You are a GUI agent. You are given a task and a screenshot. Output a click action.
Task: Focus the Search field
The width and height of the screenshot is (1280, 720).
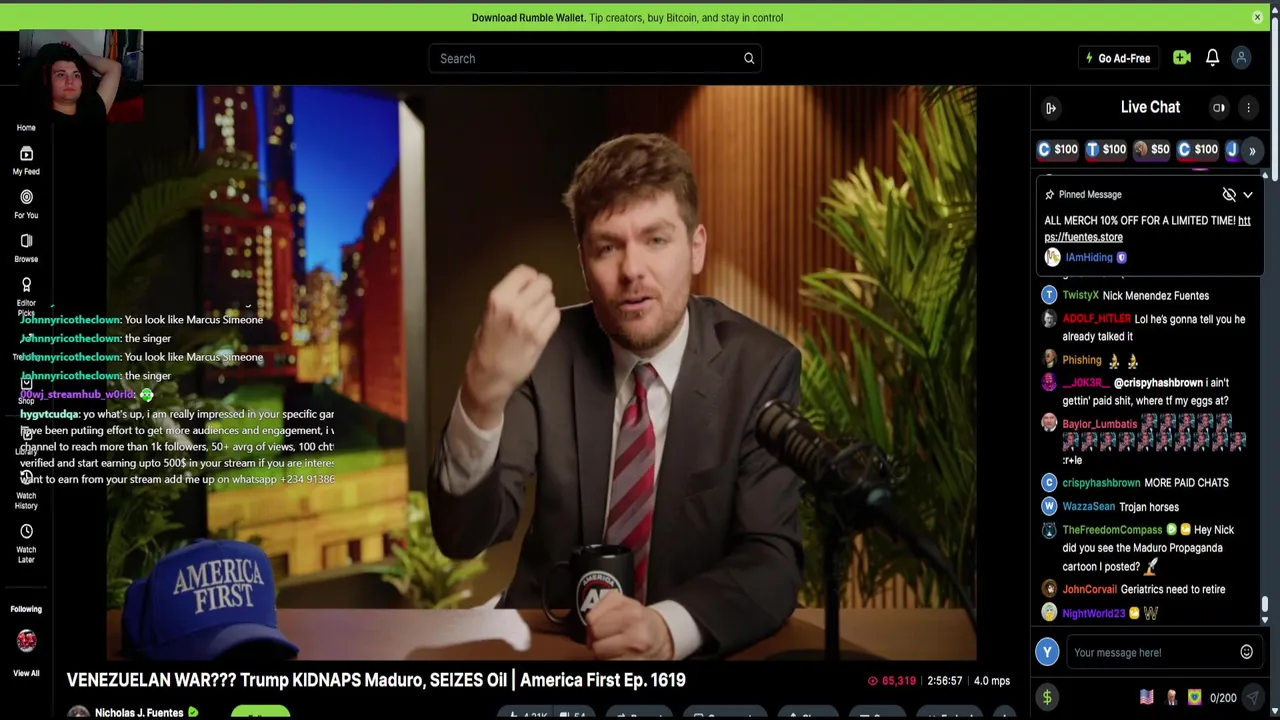pos(595,58)
